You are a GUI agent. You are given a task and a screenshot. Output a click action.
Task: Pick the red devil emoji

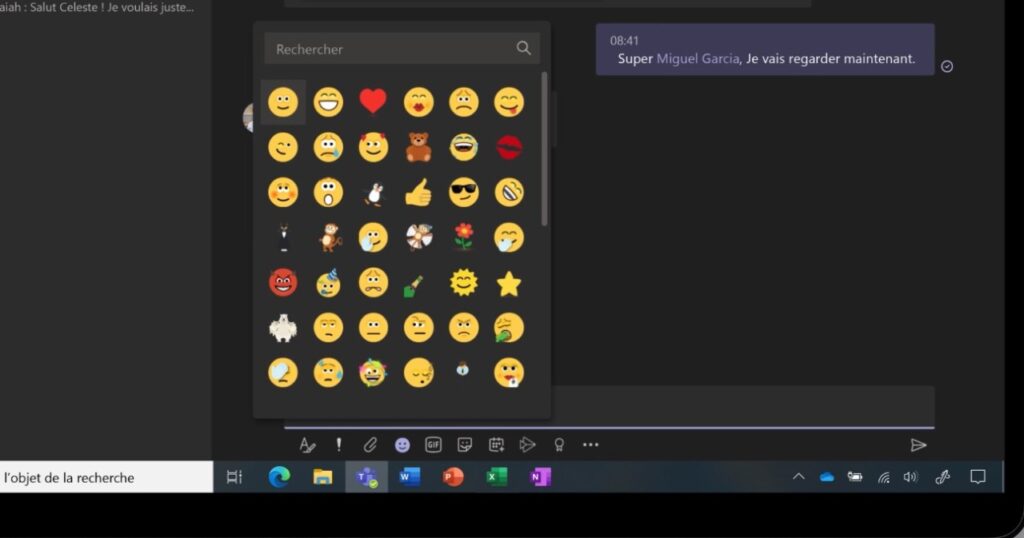coord(283,283)
